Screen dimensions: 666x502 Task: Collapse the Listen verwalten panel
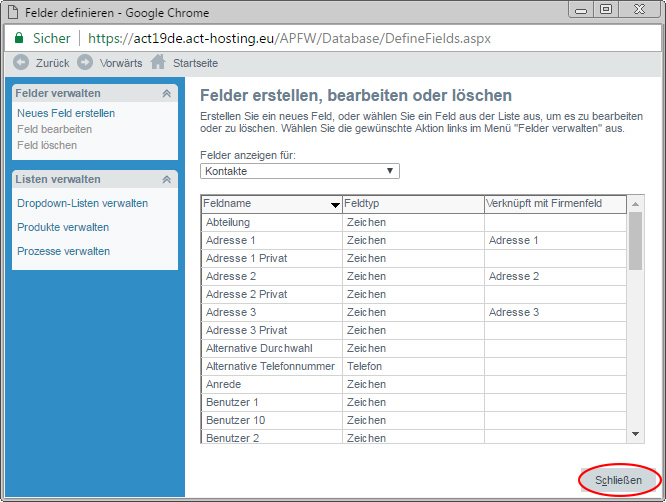(166, 179)
